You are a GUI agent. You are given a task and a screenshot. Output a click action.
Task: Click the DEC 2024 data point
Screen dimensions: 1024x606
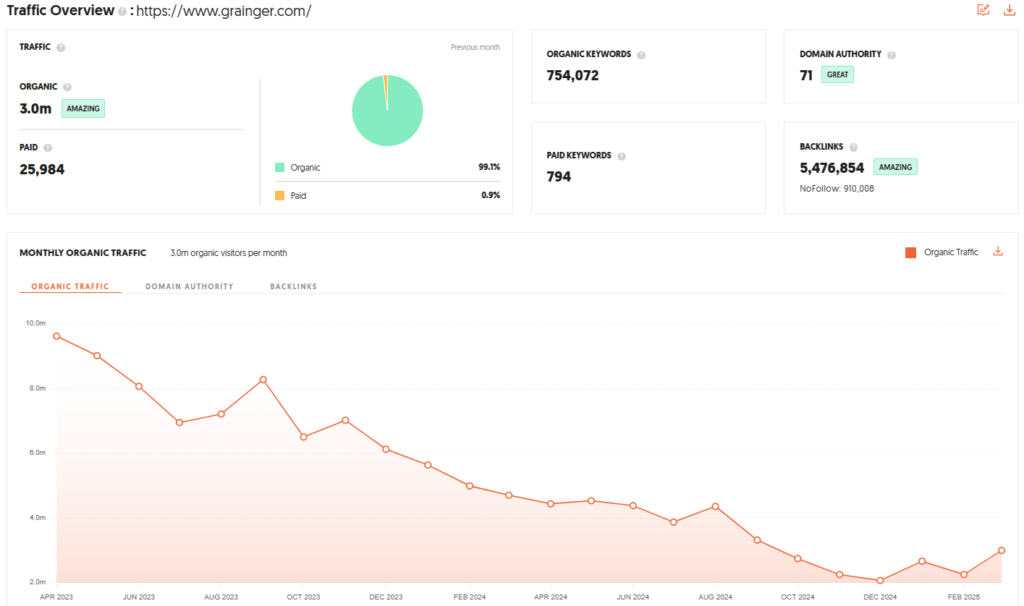pyautogui.click(x=880, y=580)
